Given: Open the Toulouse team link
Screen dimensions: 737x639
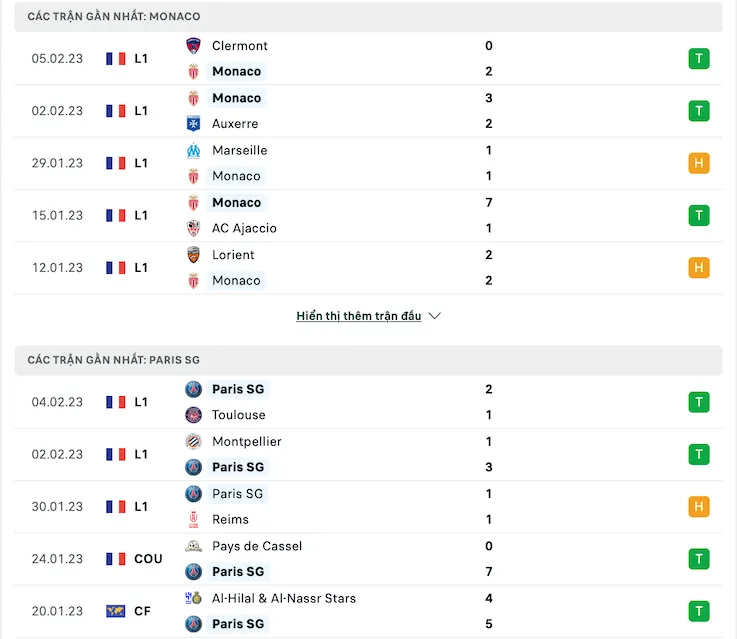Looking at the screenshot, I should [239, 415].
